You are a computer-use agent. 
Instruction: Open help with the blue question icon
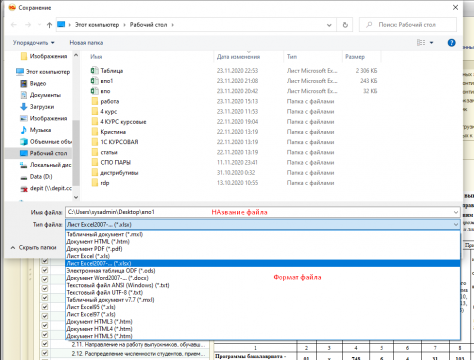(451, 43)
